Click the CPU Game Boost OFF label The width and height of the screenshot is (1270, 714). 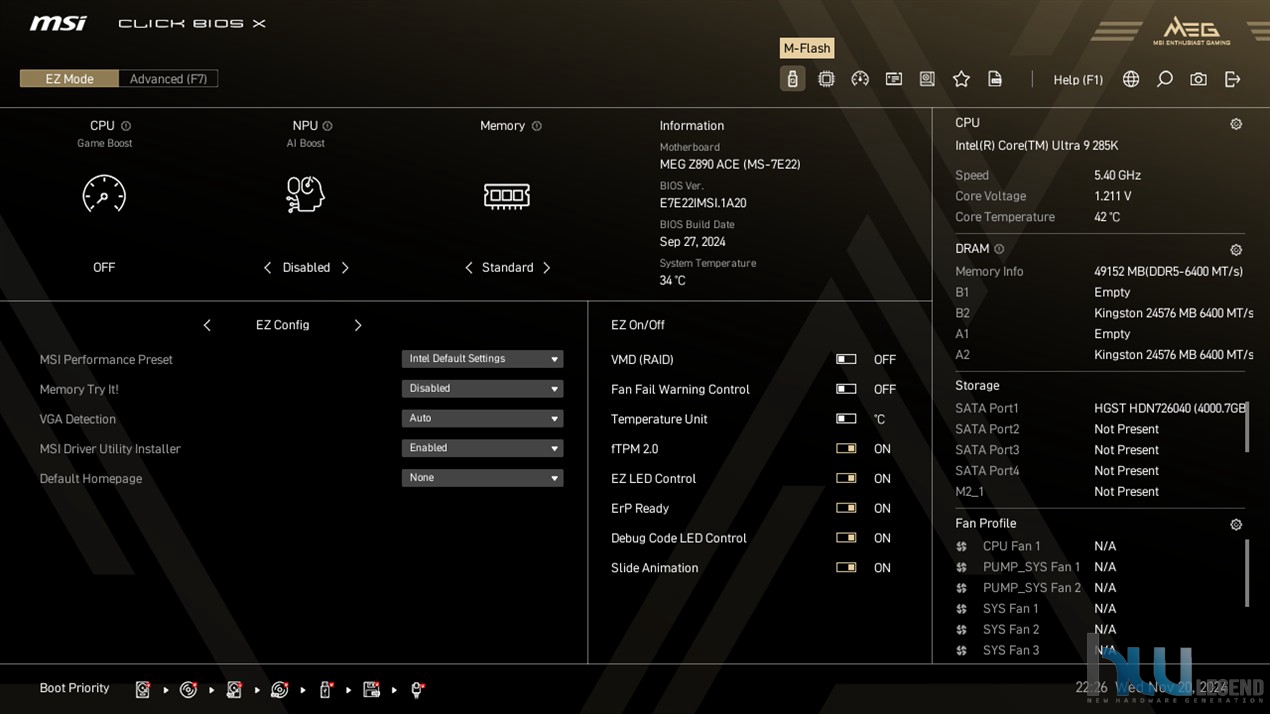(104, 268)
